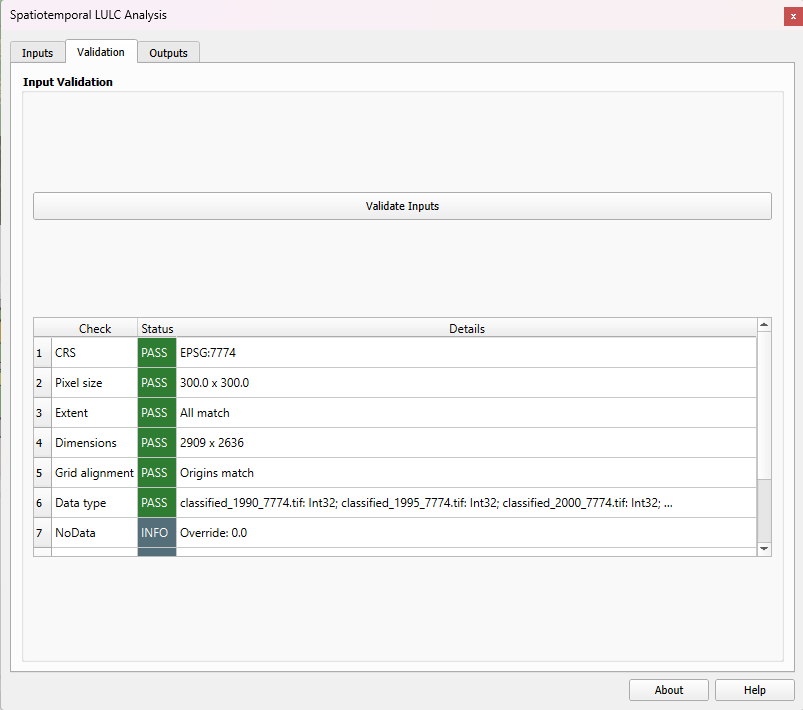Switch to the Inputs tab

[x=37, y=52]
